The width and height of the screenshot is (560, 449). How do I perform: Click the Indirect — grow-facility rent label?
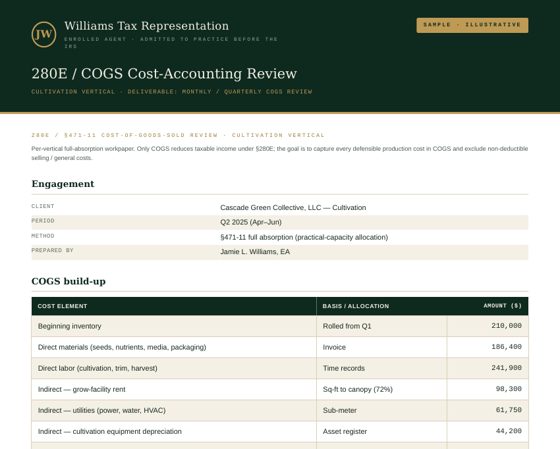(82, 389)
